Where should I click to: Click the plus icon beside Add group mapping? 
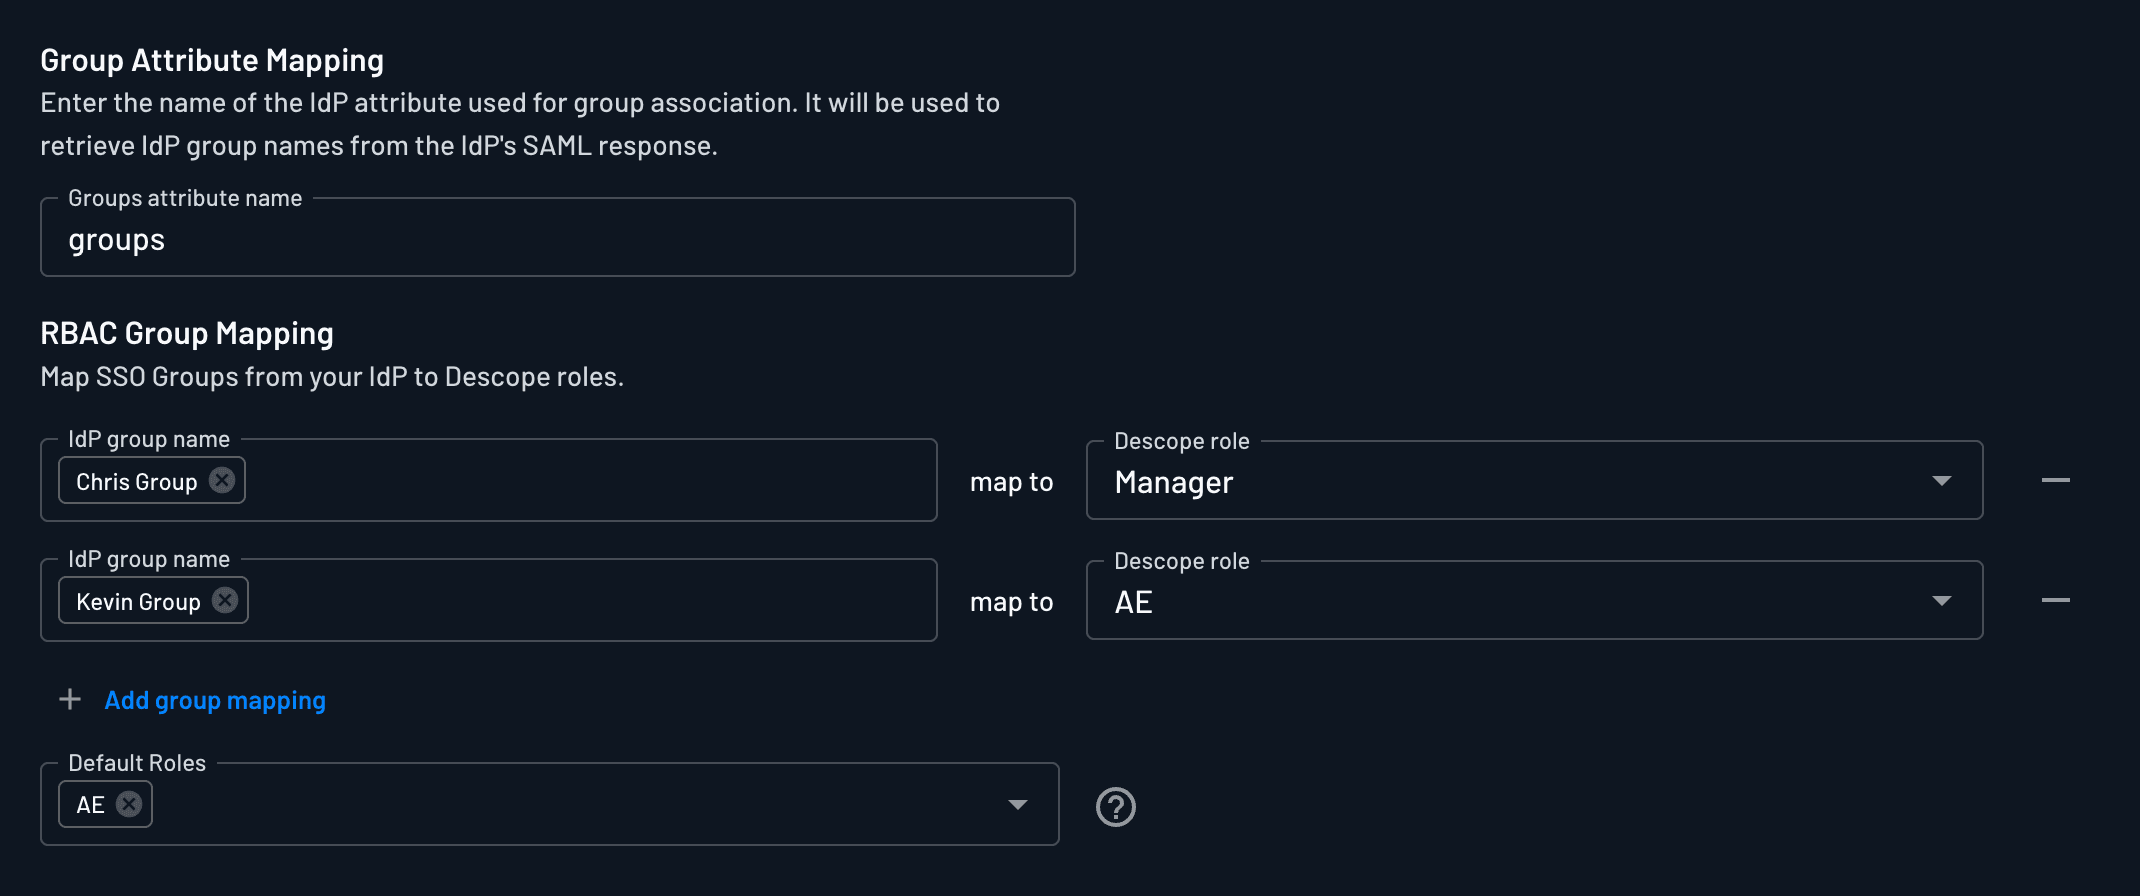[x=69, y=700]
